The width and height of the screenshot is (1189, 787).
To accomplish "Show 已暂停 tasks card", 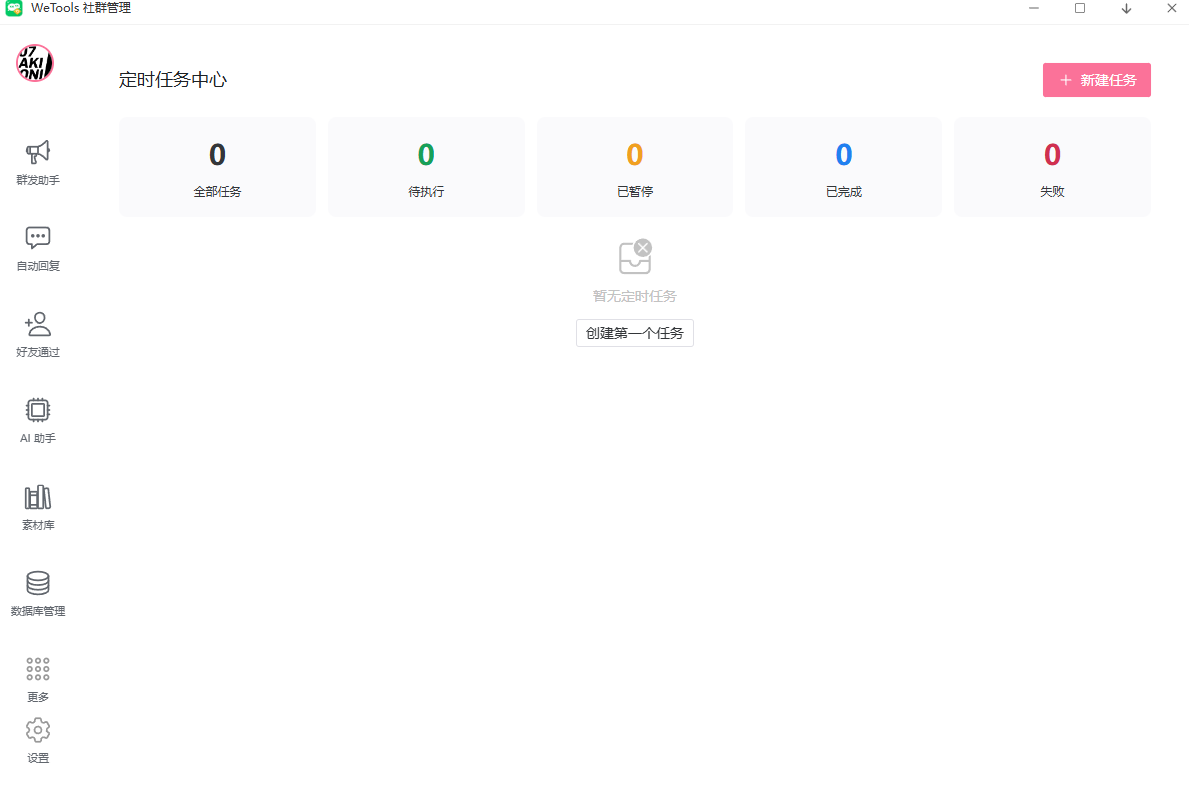I will (635, 167).
